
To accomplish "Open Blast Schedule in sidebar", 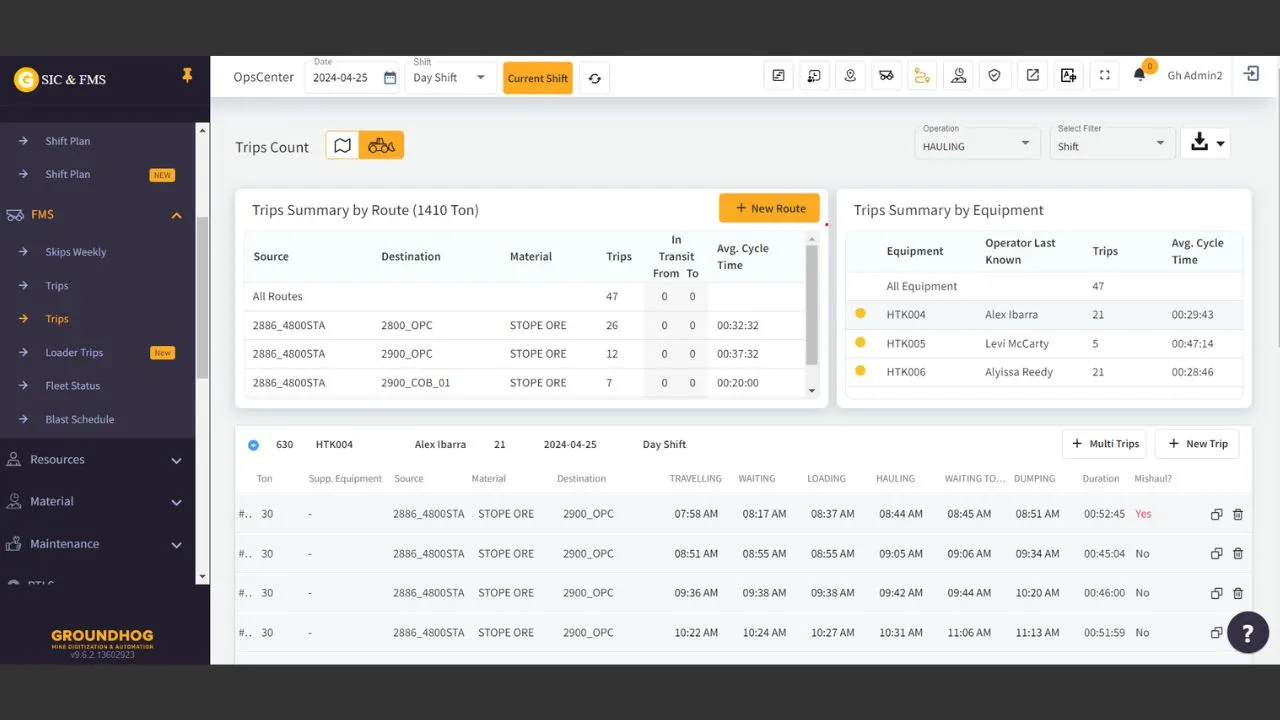I will [x=79, y=419].
